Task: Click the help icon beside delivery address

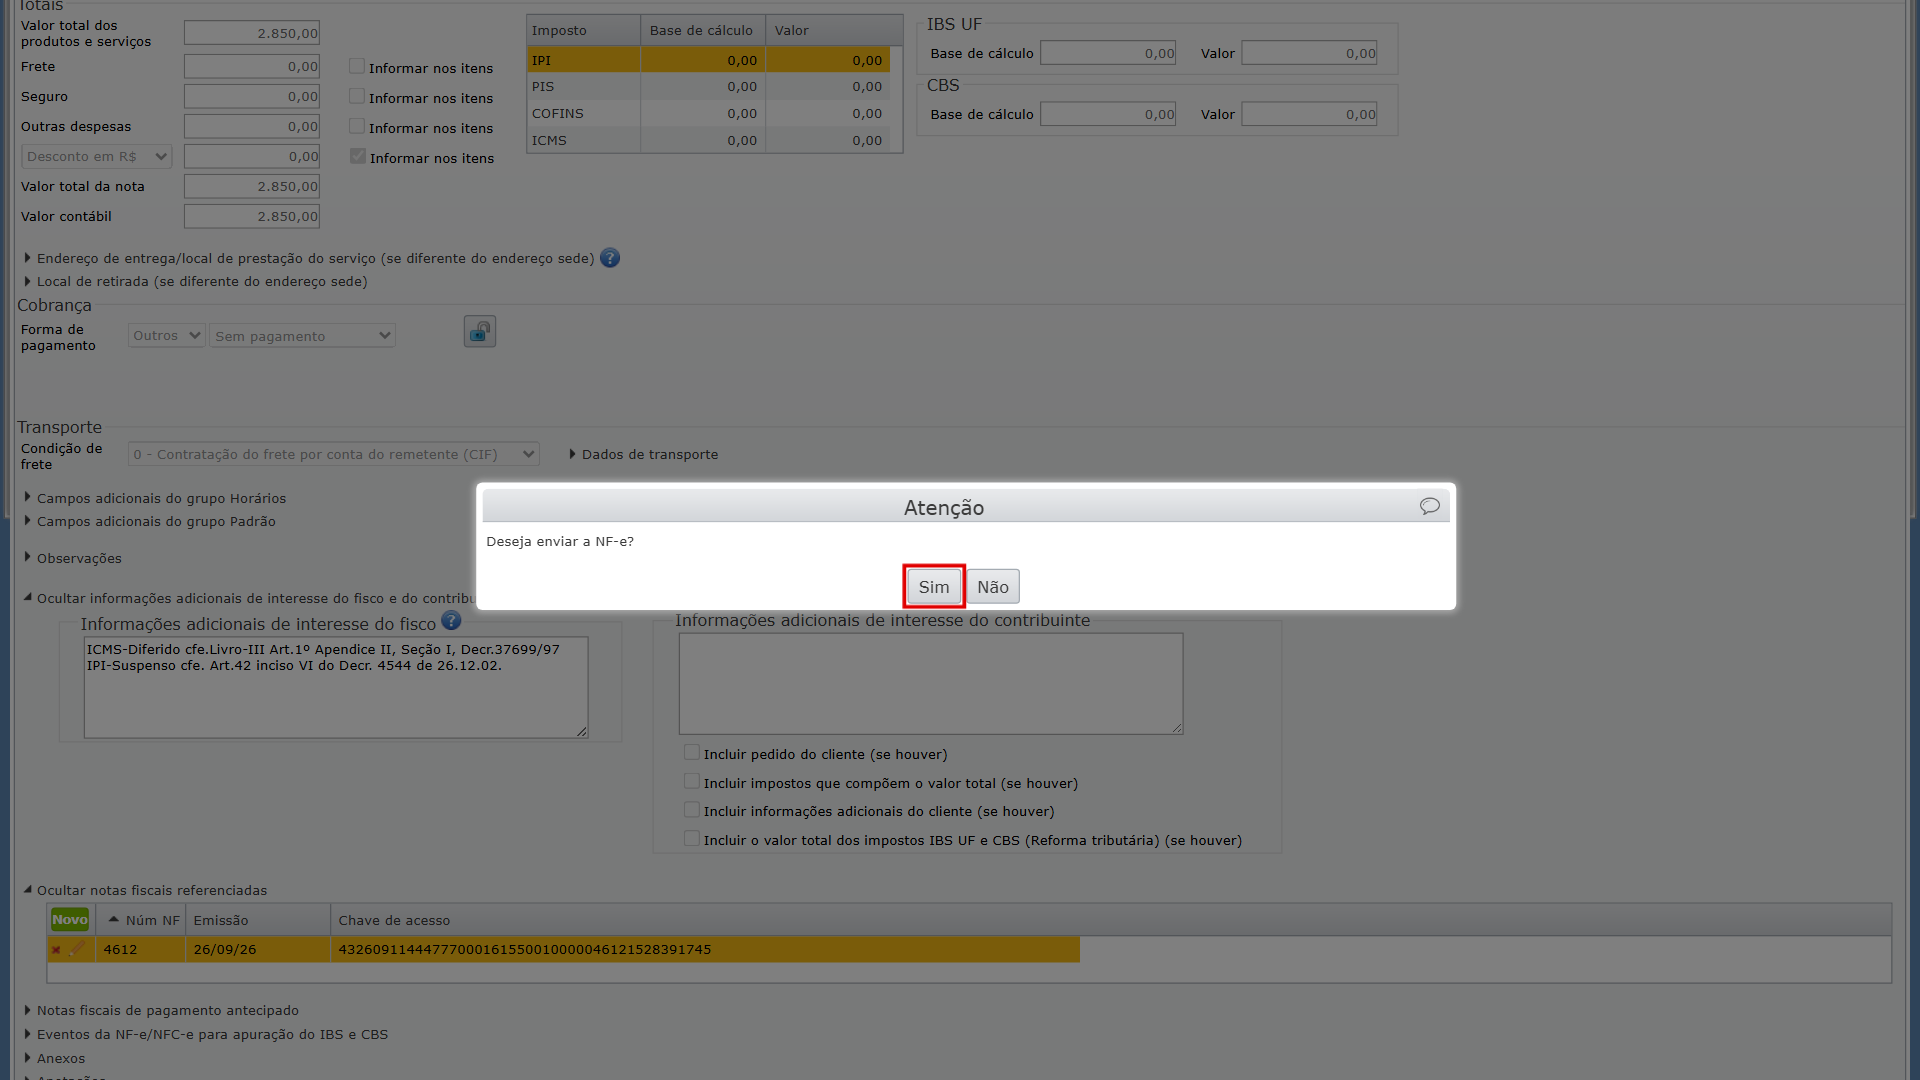Action: [610, 258]
